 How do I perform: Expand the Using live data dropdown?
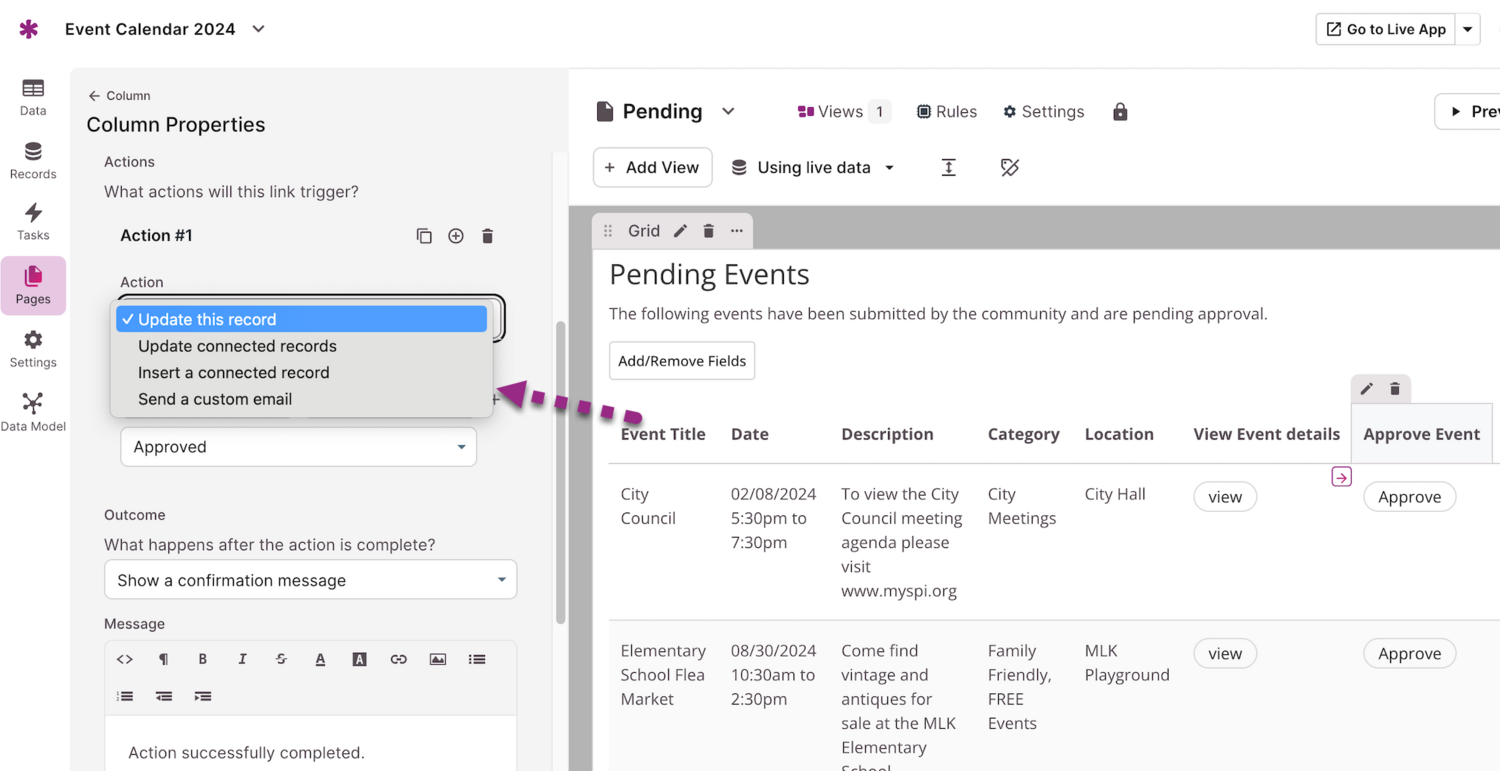coord(813,168)
